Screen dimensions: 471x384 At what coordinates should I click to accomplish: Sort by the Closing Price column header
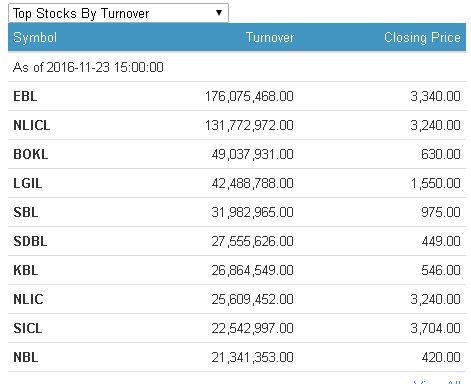tap(422, 37)
